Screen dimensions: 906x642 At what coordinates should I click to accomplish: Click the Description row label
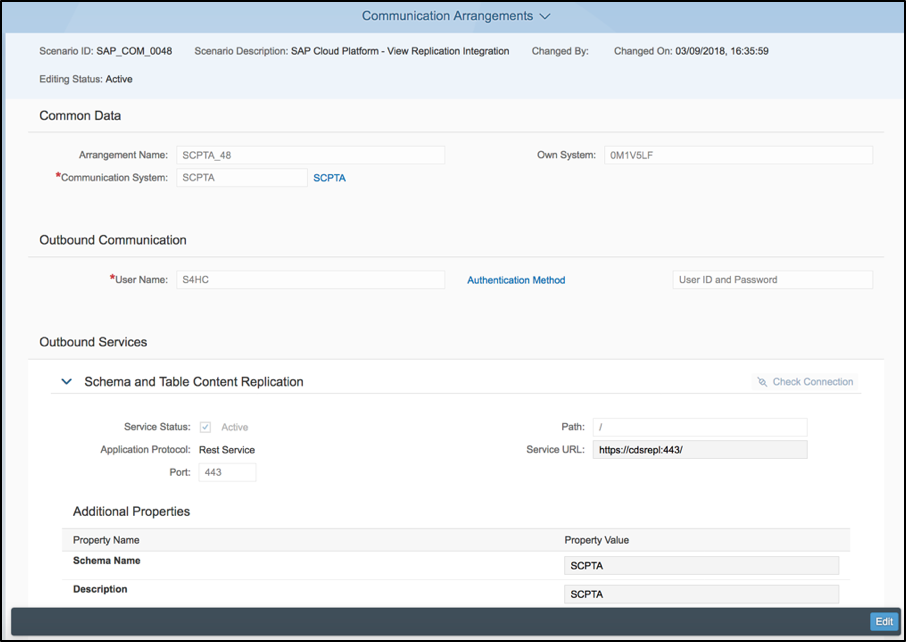coord(100,589)
